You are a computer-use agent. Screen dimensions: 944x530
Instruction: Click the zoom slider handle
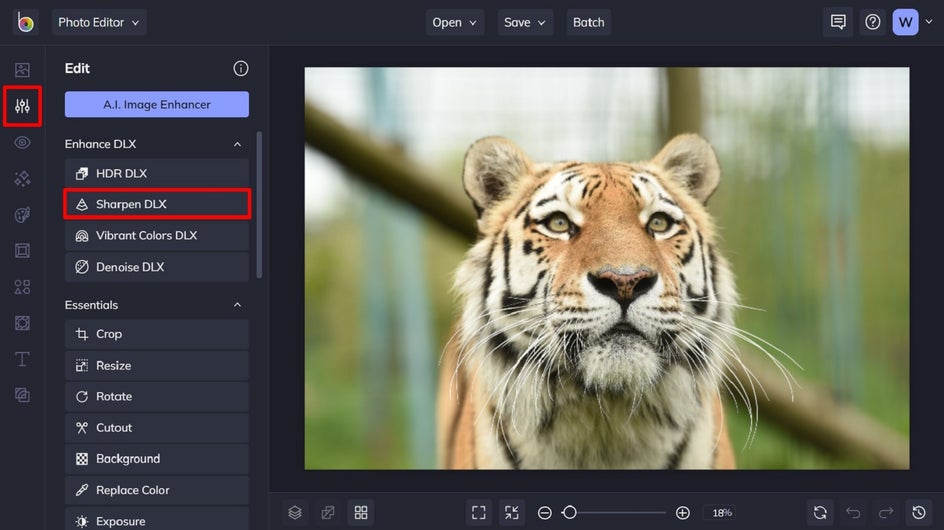click(569, 512)
